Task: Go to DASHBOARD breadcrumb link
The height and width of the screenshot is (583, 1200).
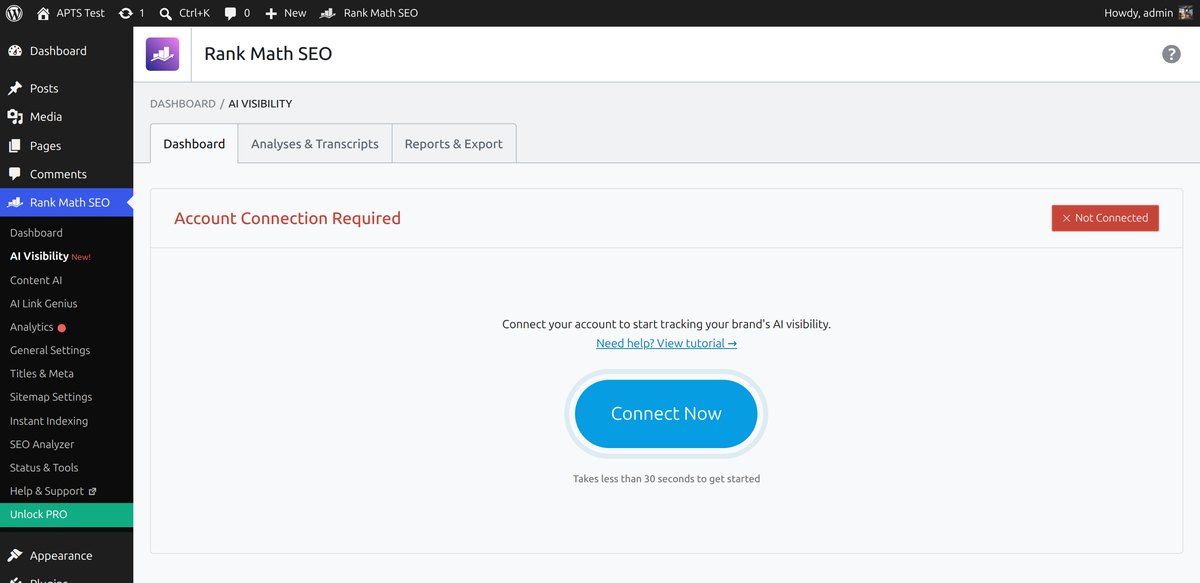Action: coord(183,104)
